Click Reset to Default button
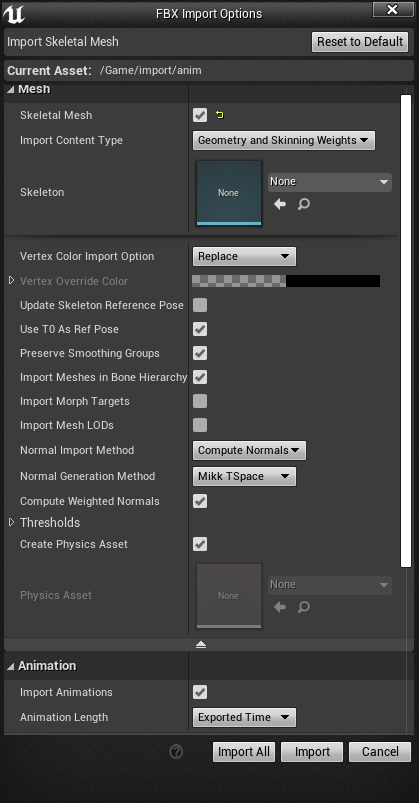 (x=360, y=41)
